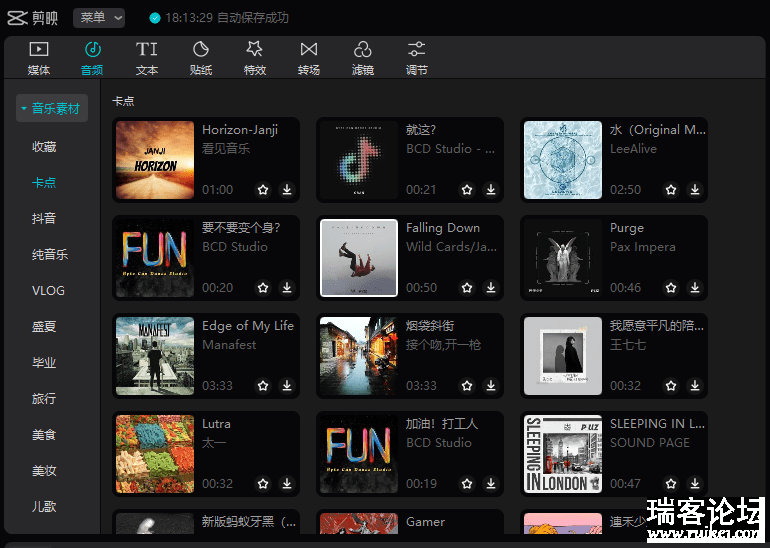Download the Lutra track

point(287,484)
